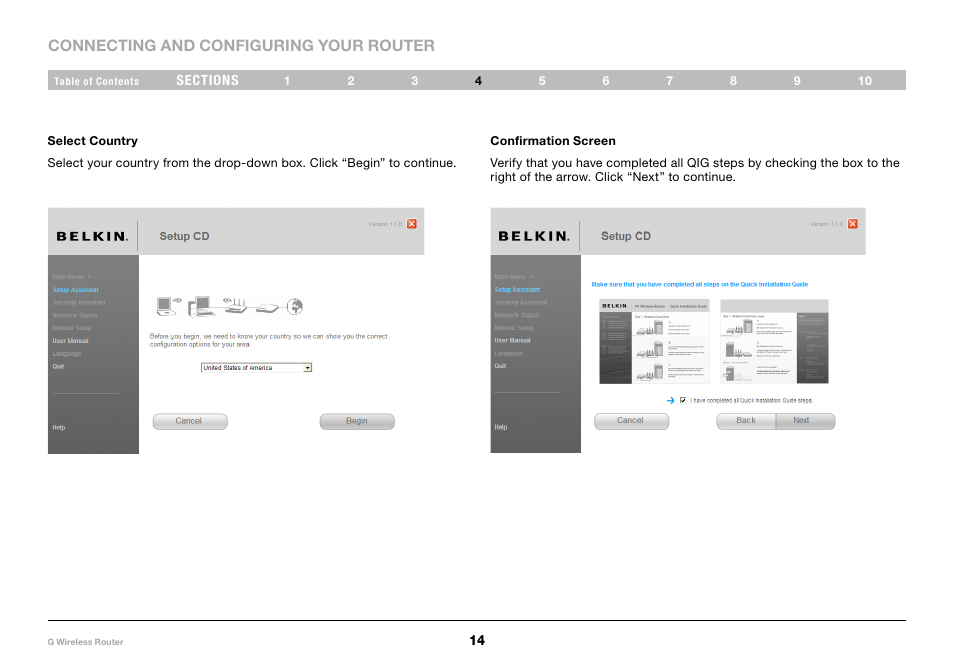
Task: Click the right Quick Installation Guide thumbnail
Action: 775,342
